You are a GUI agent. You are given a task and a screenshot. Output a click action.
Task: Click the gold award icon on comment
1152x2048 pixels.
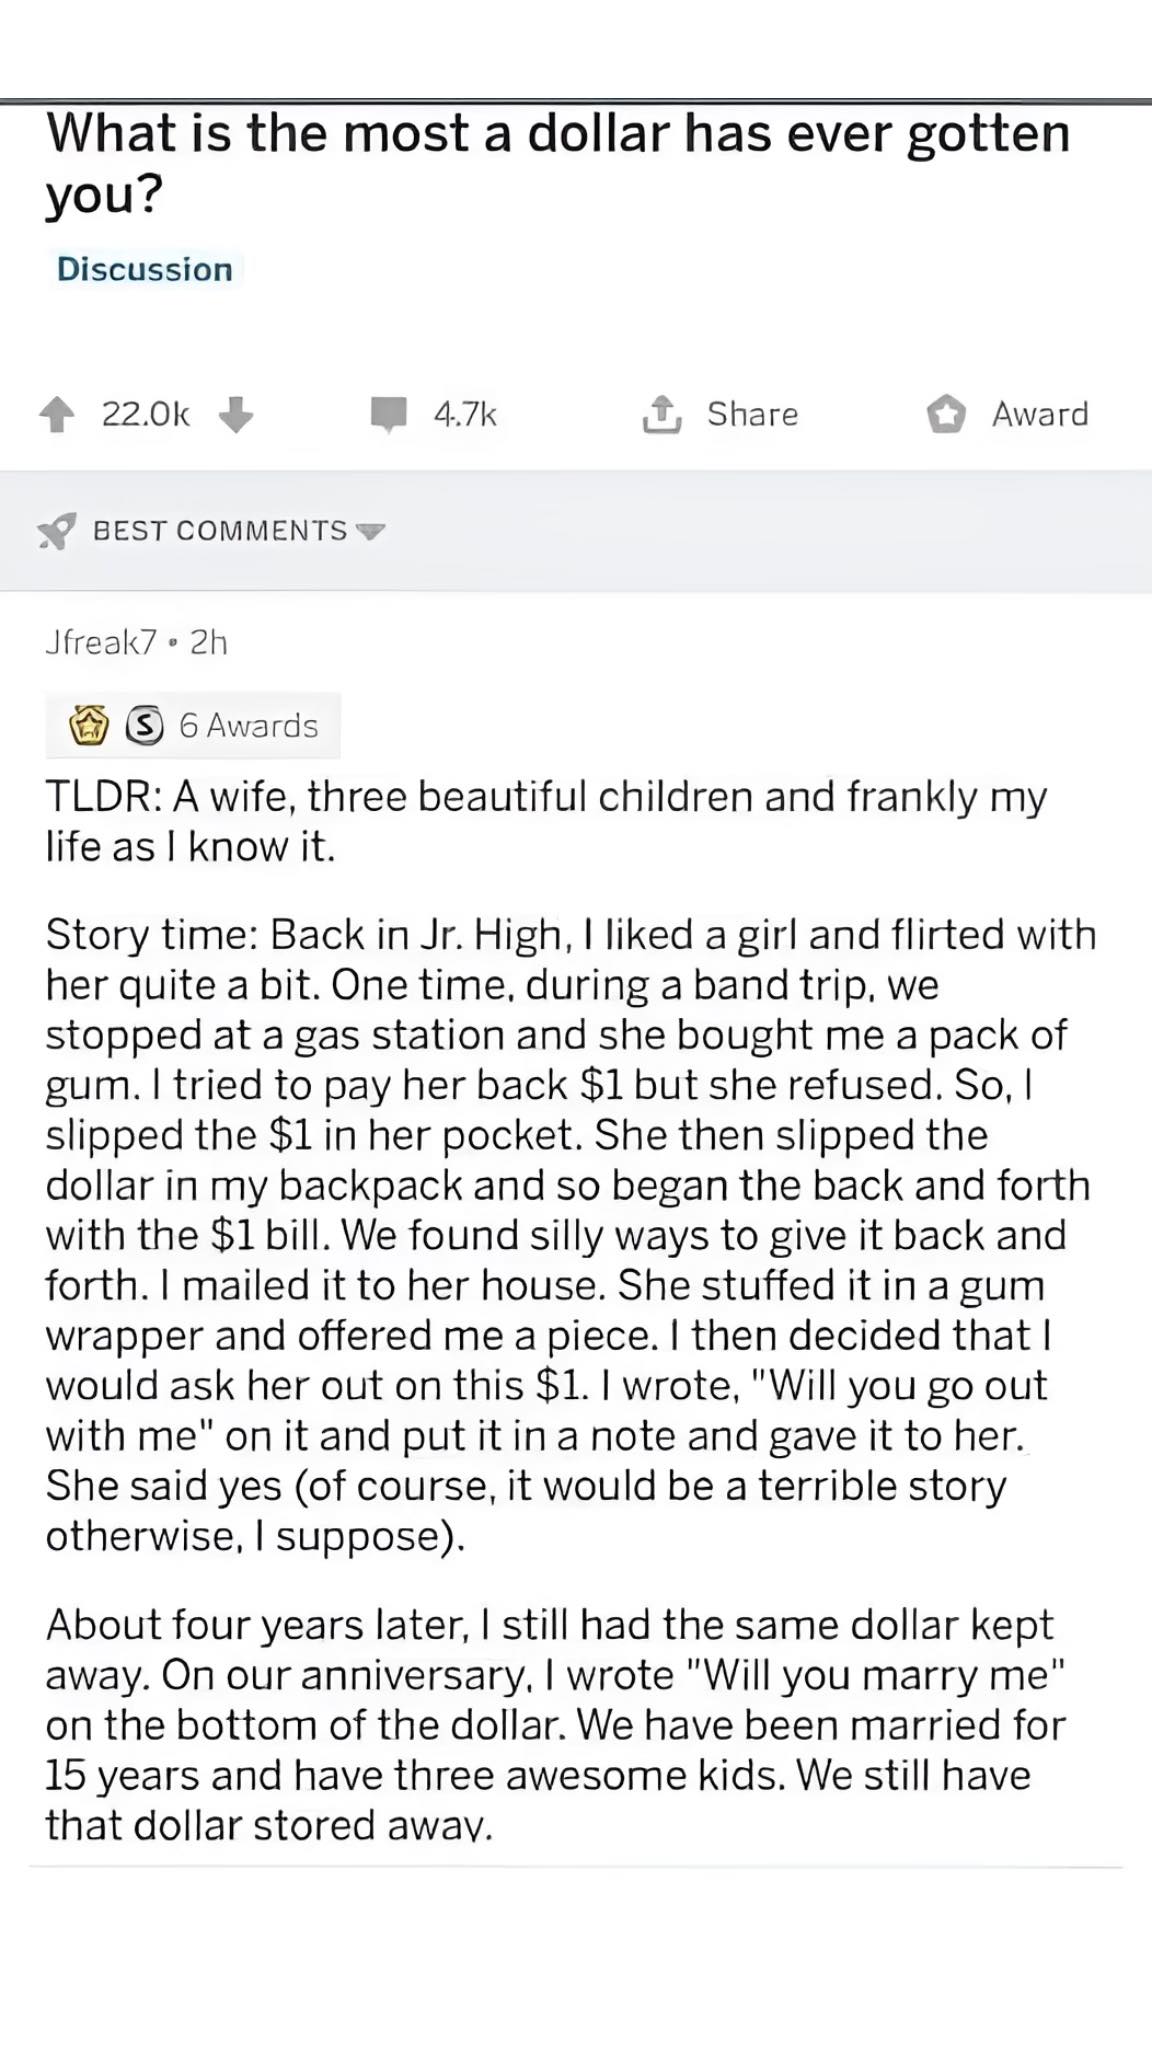89,726
